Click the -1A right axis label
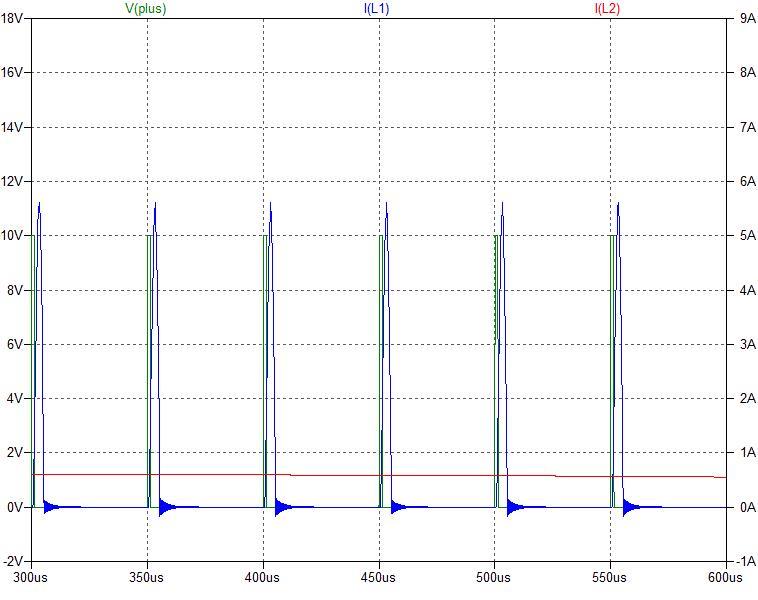The image size is (758, 600). pyautogui.click(x=746, y=561)
